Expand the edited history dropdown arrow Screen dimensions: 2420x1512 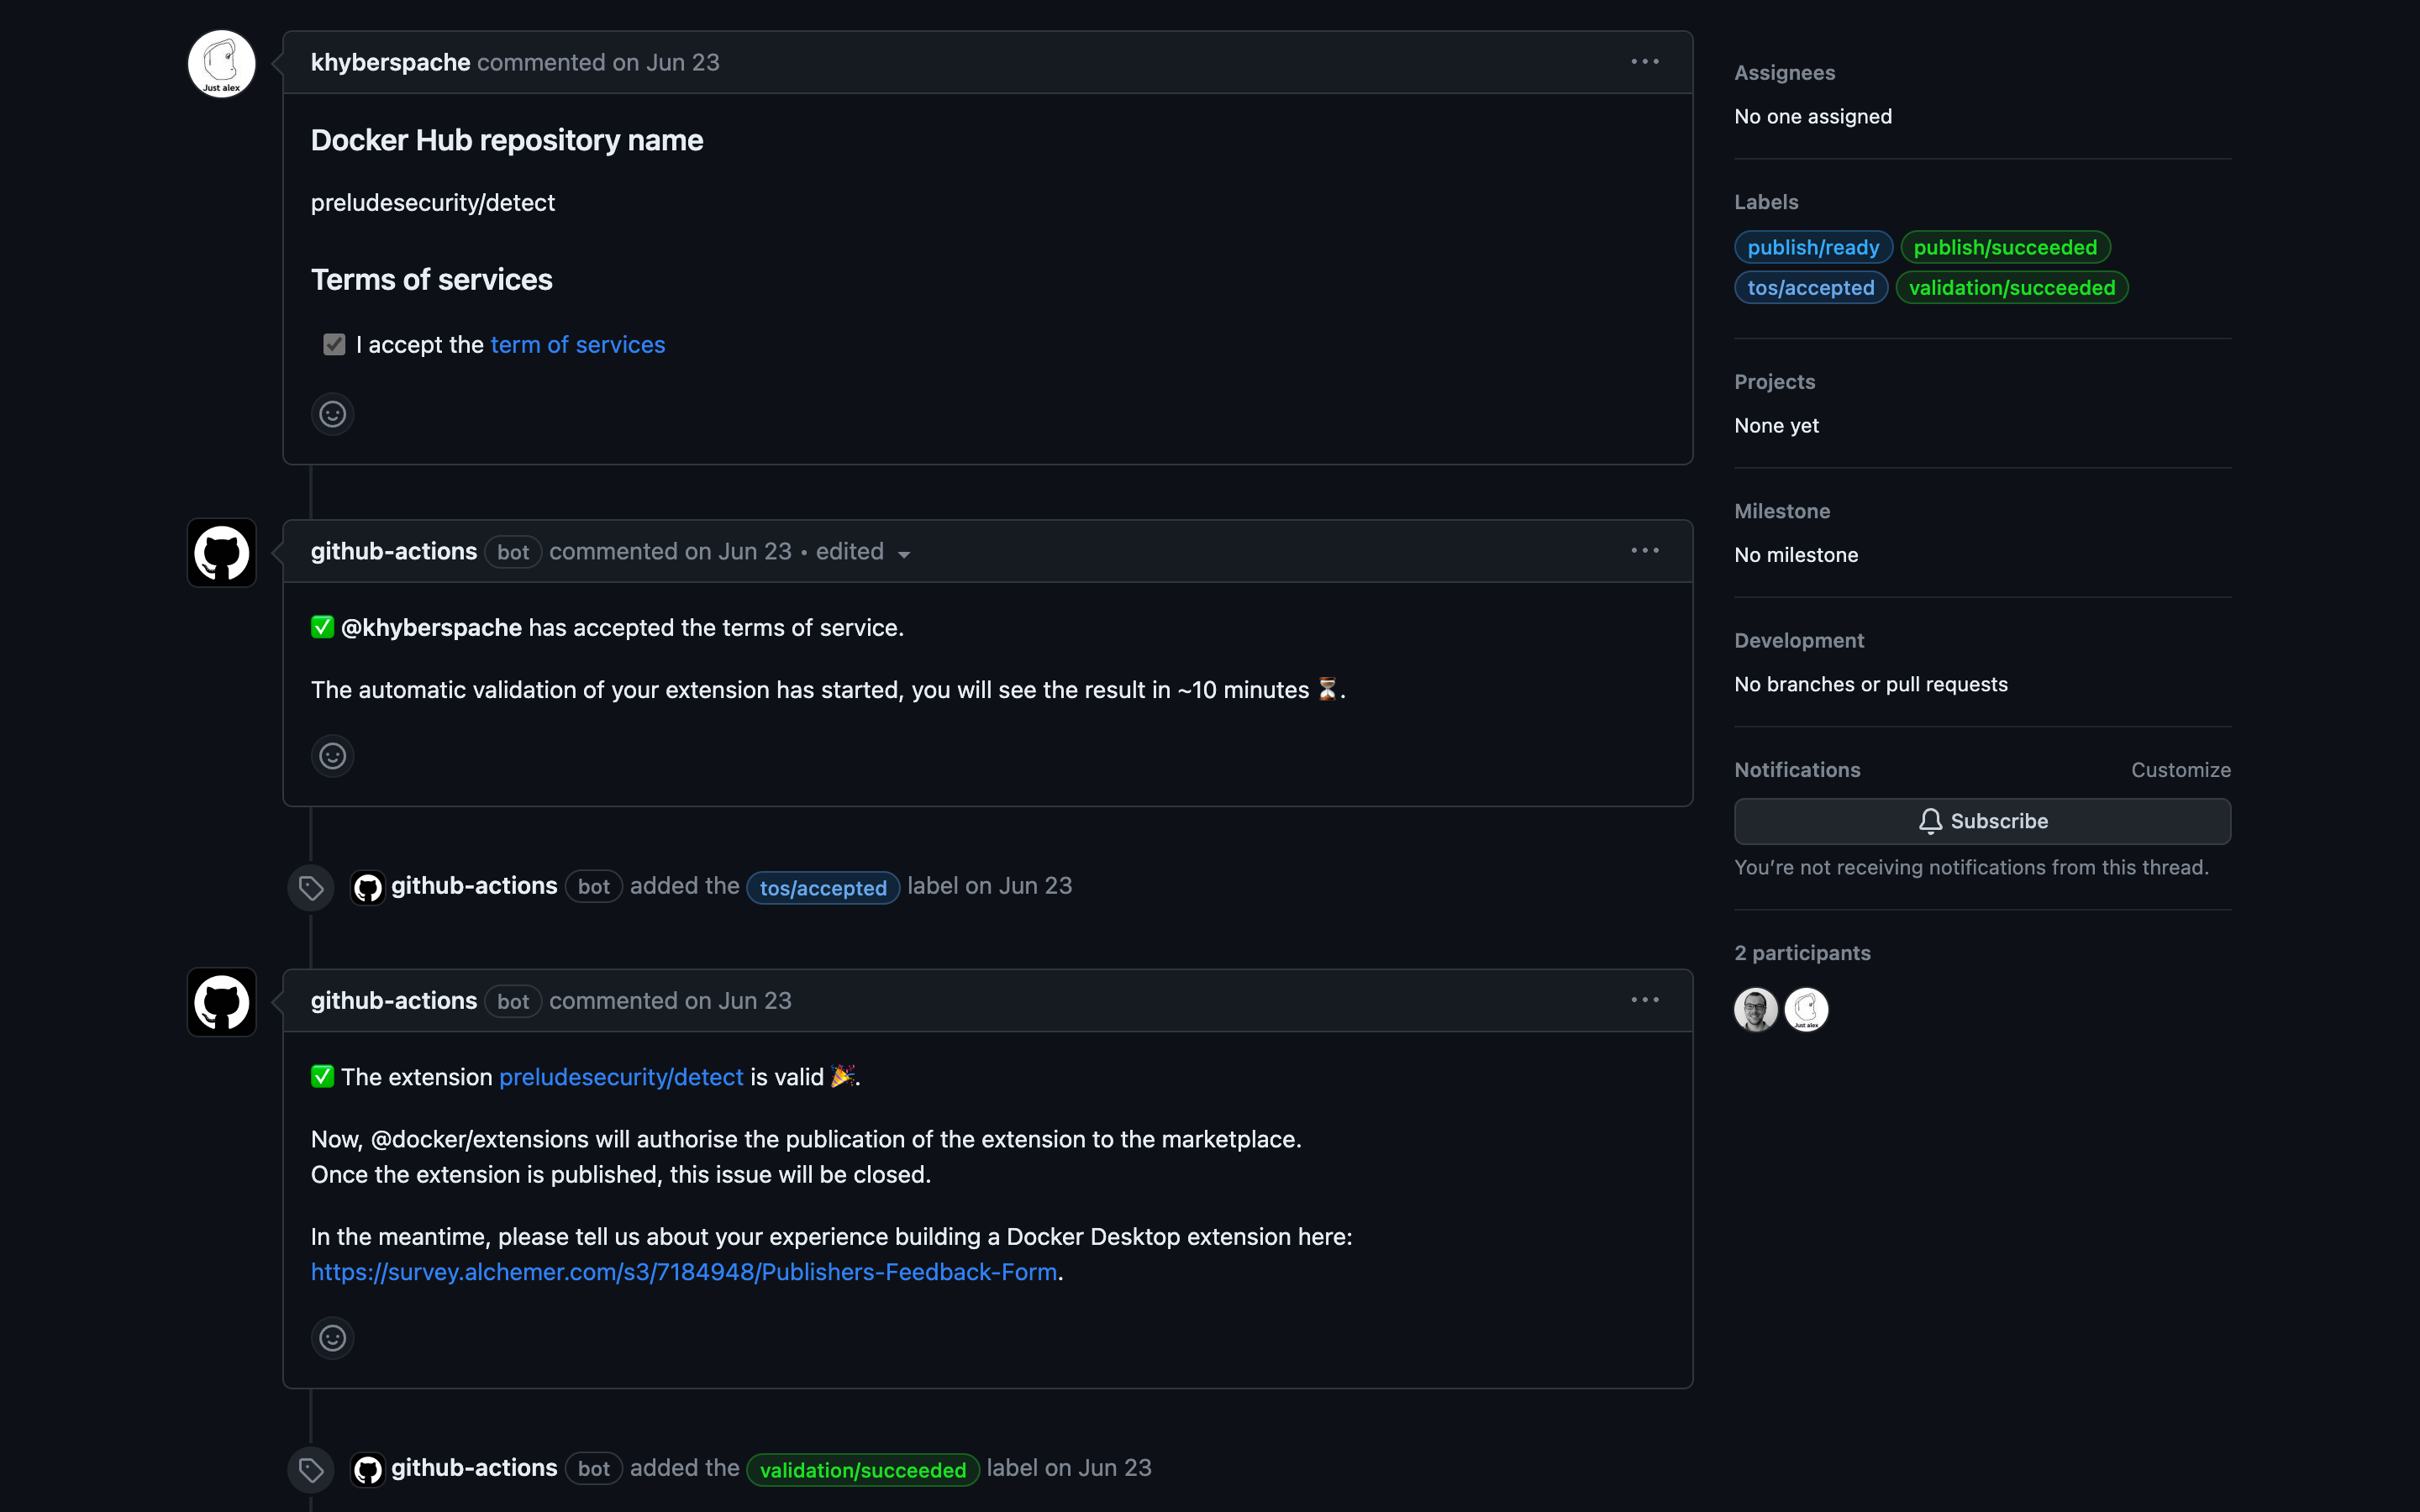[x=904, y=554]
